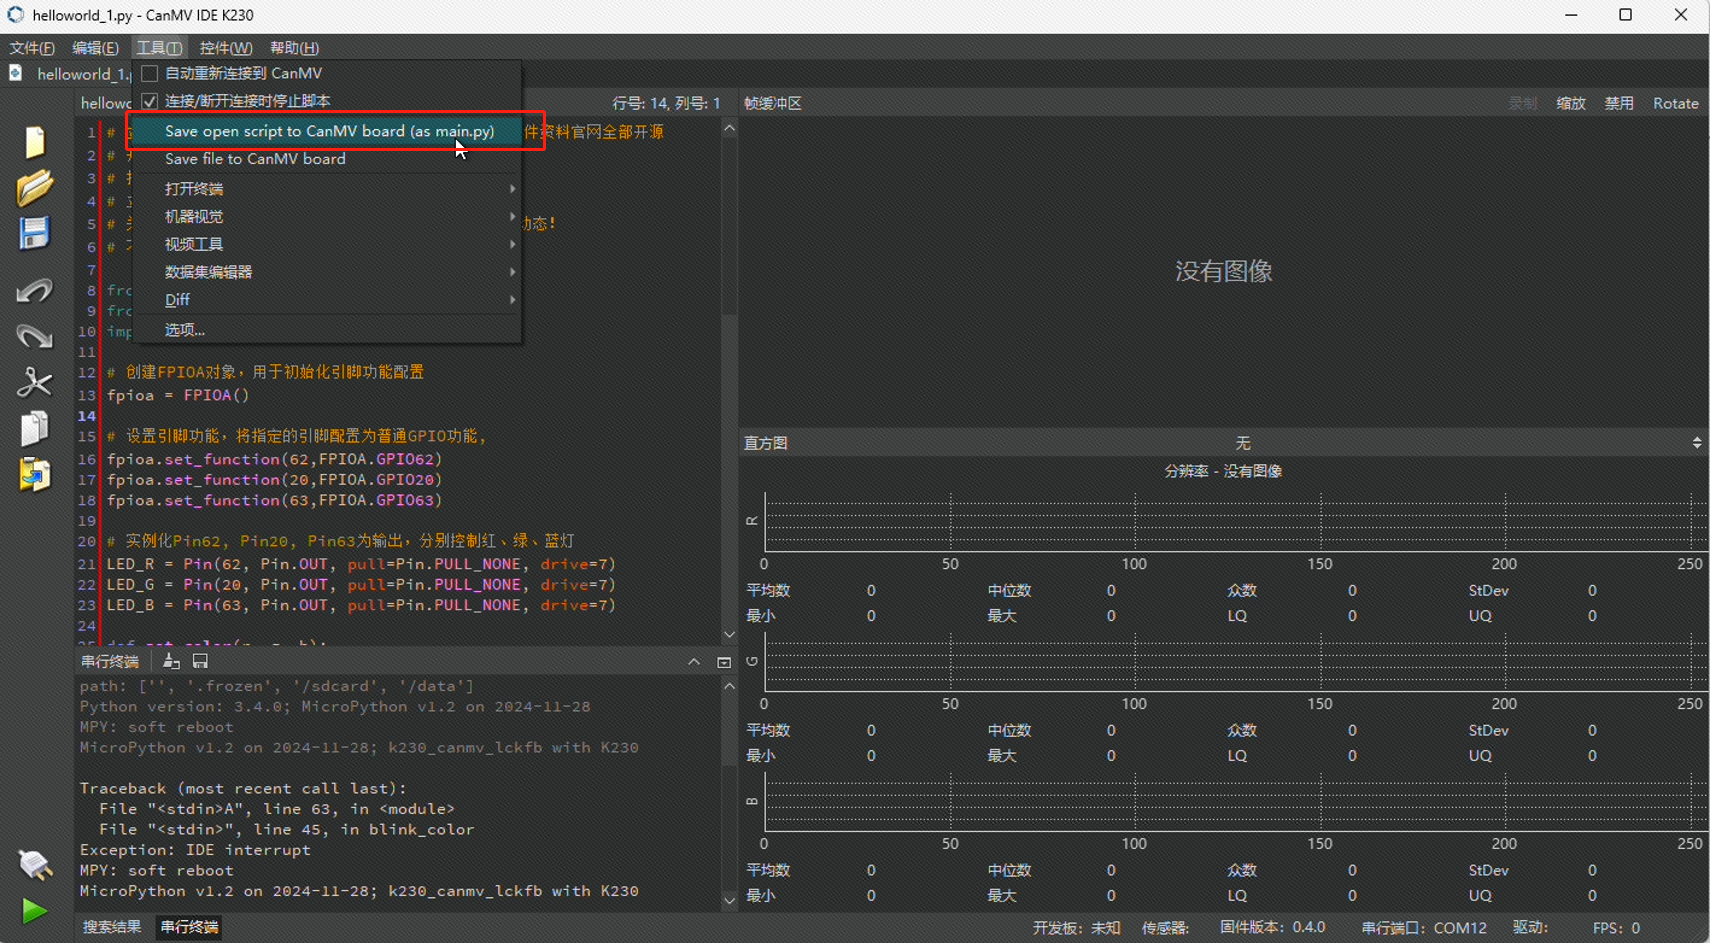Image resolution: width=1710 pixels, height=943 pixels.
Task: Click the Paste clipboard icon
Action: pyautogui.click(x=35, y=474)
